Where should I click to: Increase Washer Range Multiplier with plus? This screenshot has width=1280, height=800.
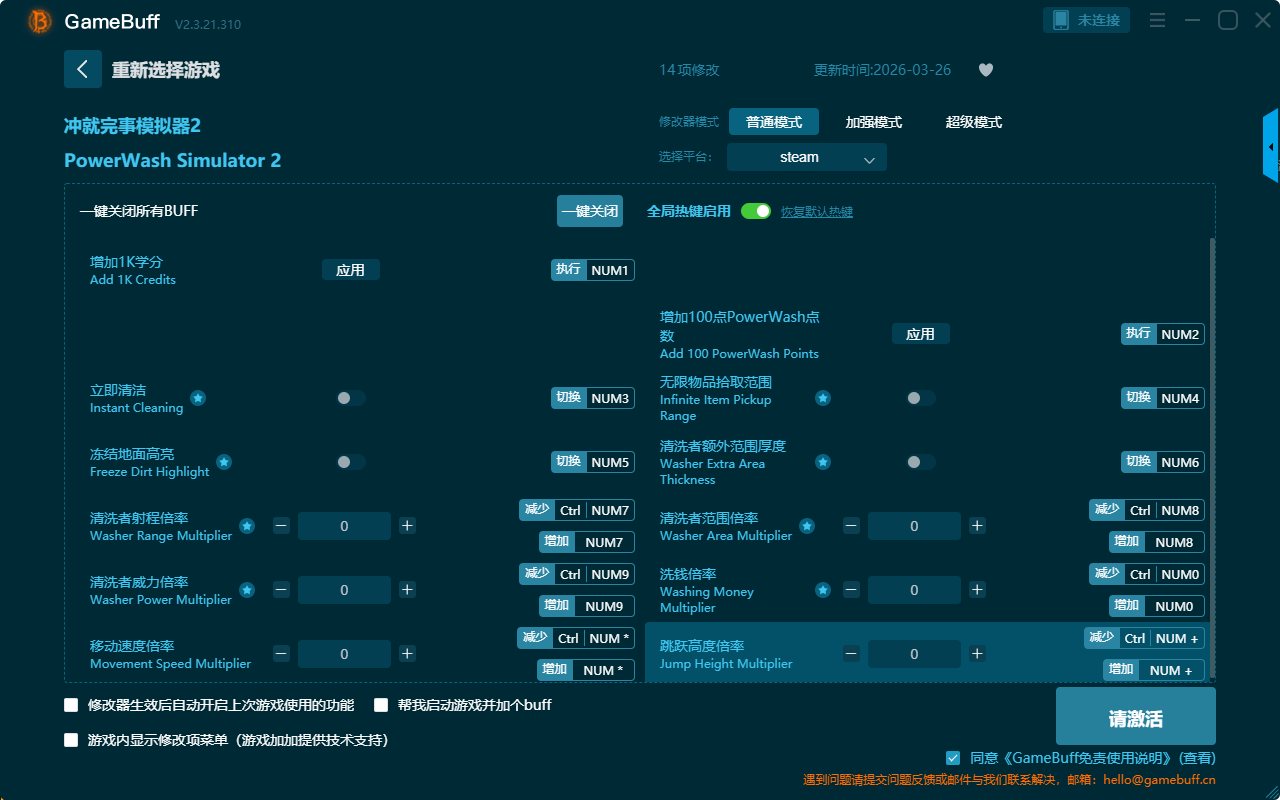point(407,526)
